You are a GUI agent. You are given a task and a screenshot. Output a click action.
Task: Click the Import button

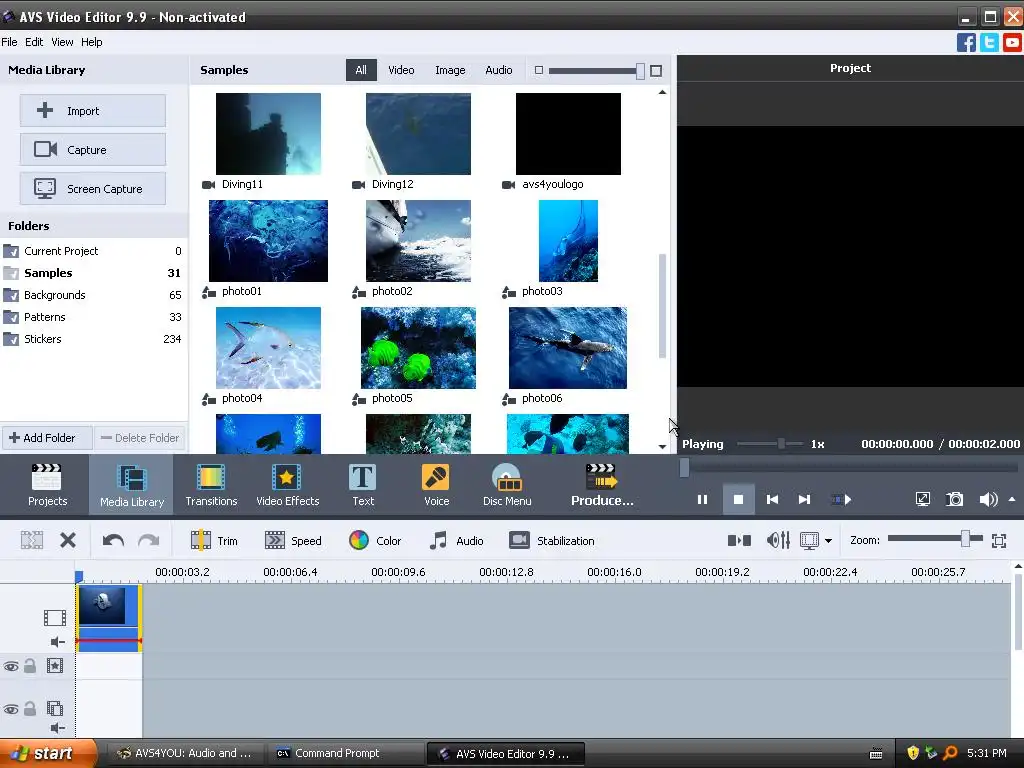coord(93,110)
